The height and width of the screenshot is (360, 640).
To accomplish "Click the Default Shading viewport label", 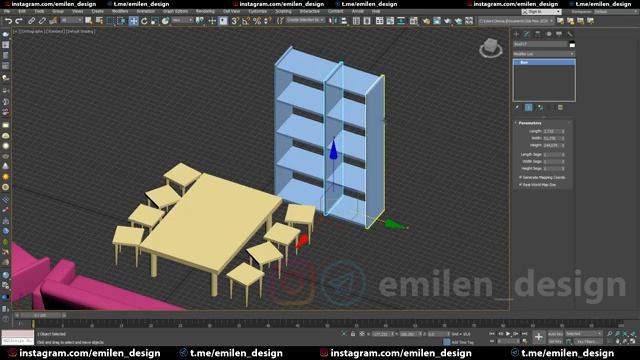I will 80,31.
